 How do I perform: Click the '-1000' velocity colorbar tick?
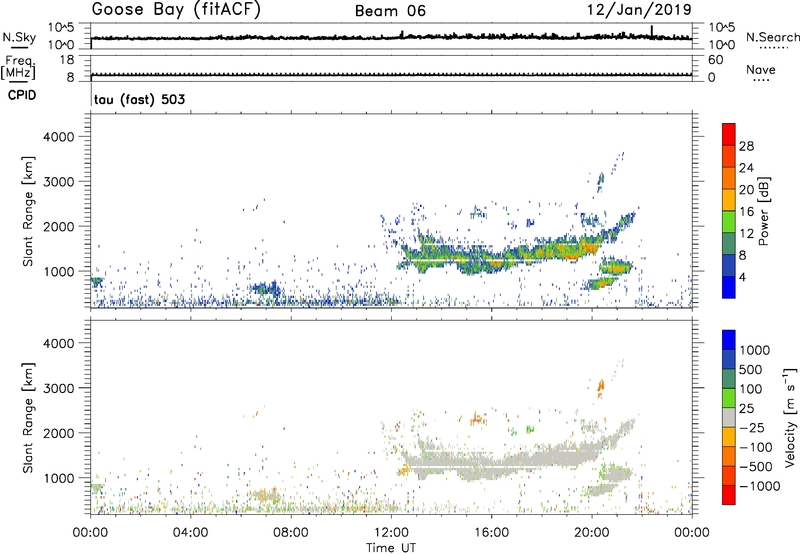759,486
